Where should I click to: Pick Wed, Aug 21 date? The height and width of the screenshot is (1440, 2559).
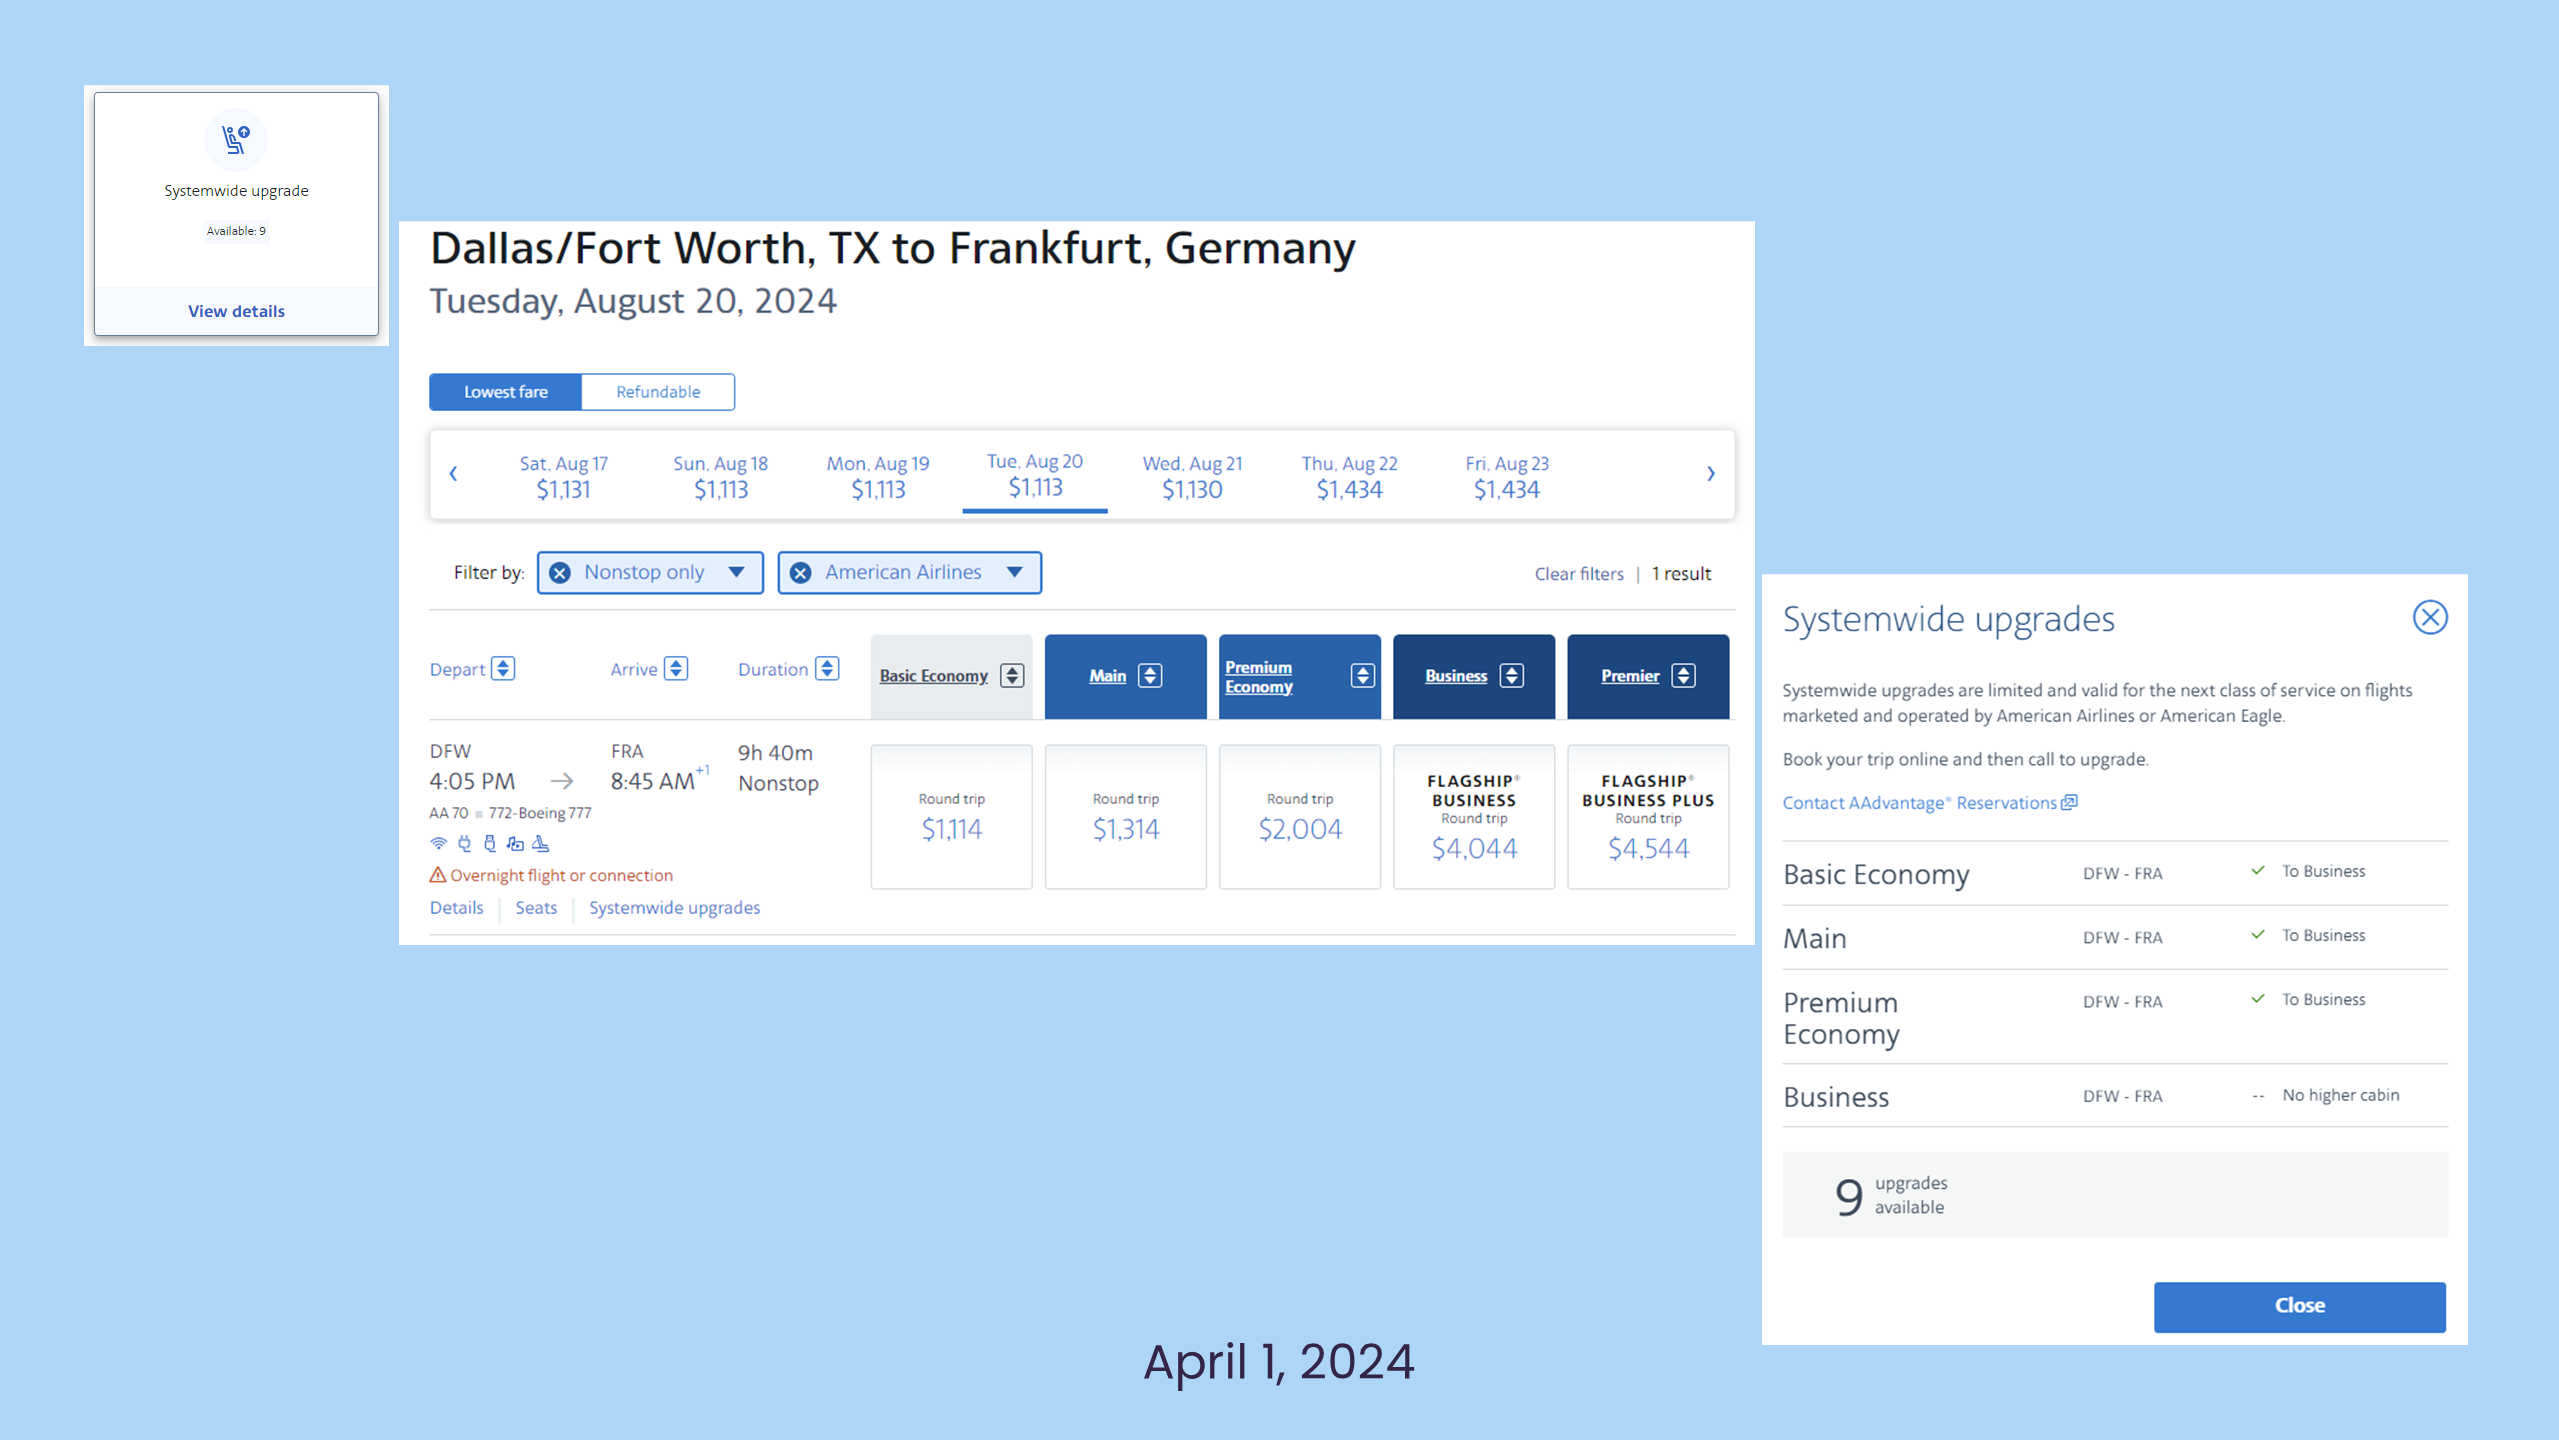(x=1192, y=476)
